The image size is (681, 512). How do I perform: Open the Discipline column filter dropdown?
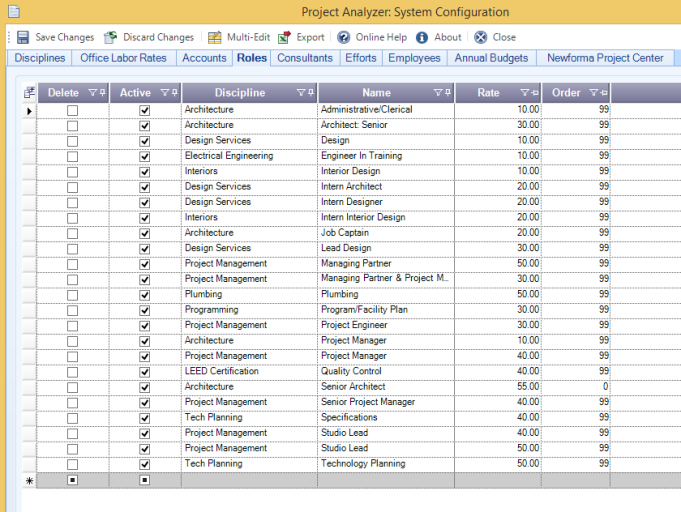(300, 93)
